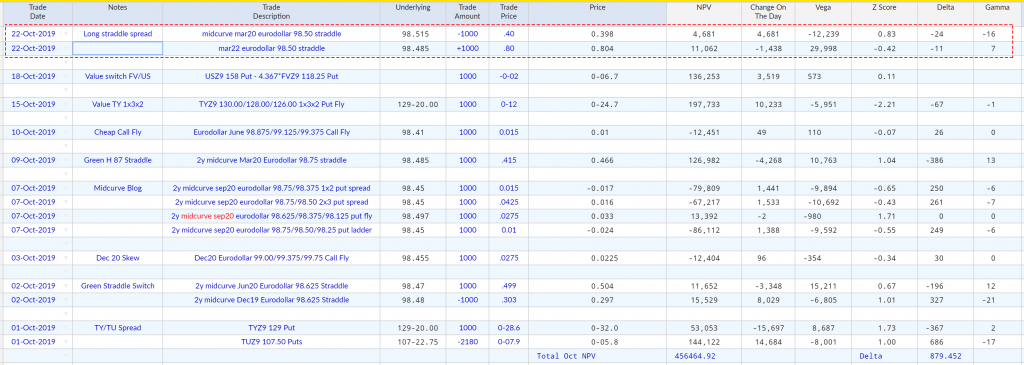Click the NPV column header
The width and height of the screenshot is (1024, 365).
pyautogui.click(x=703, y=12)
